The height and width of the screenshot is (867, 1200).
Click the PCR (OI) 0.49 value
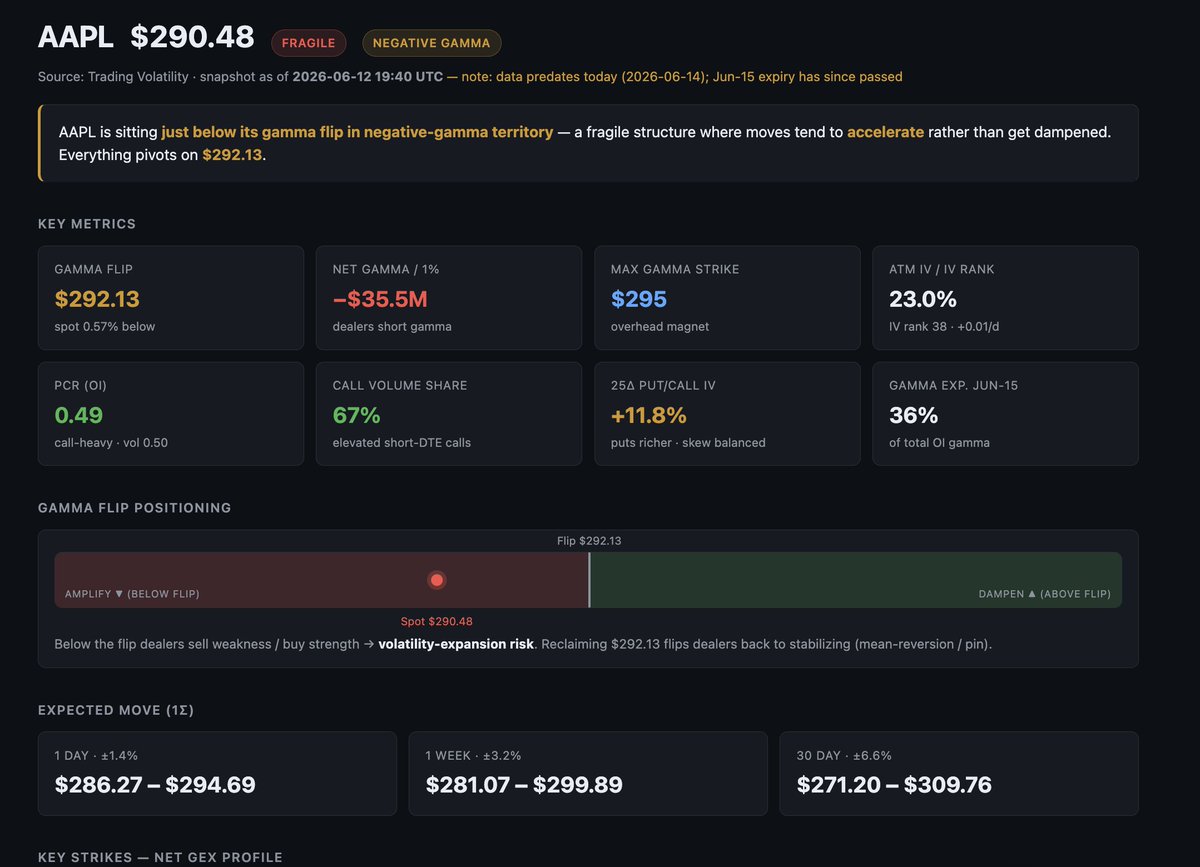(79, 415)
